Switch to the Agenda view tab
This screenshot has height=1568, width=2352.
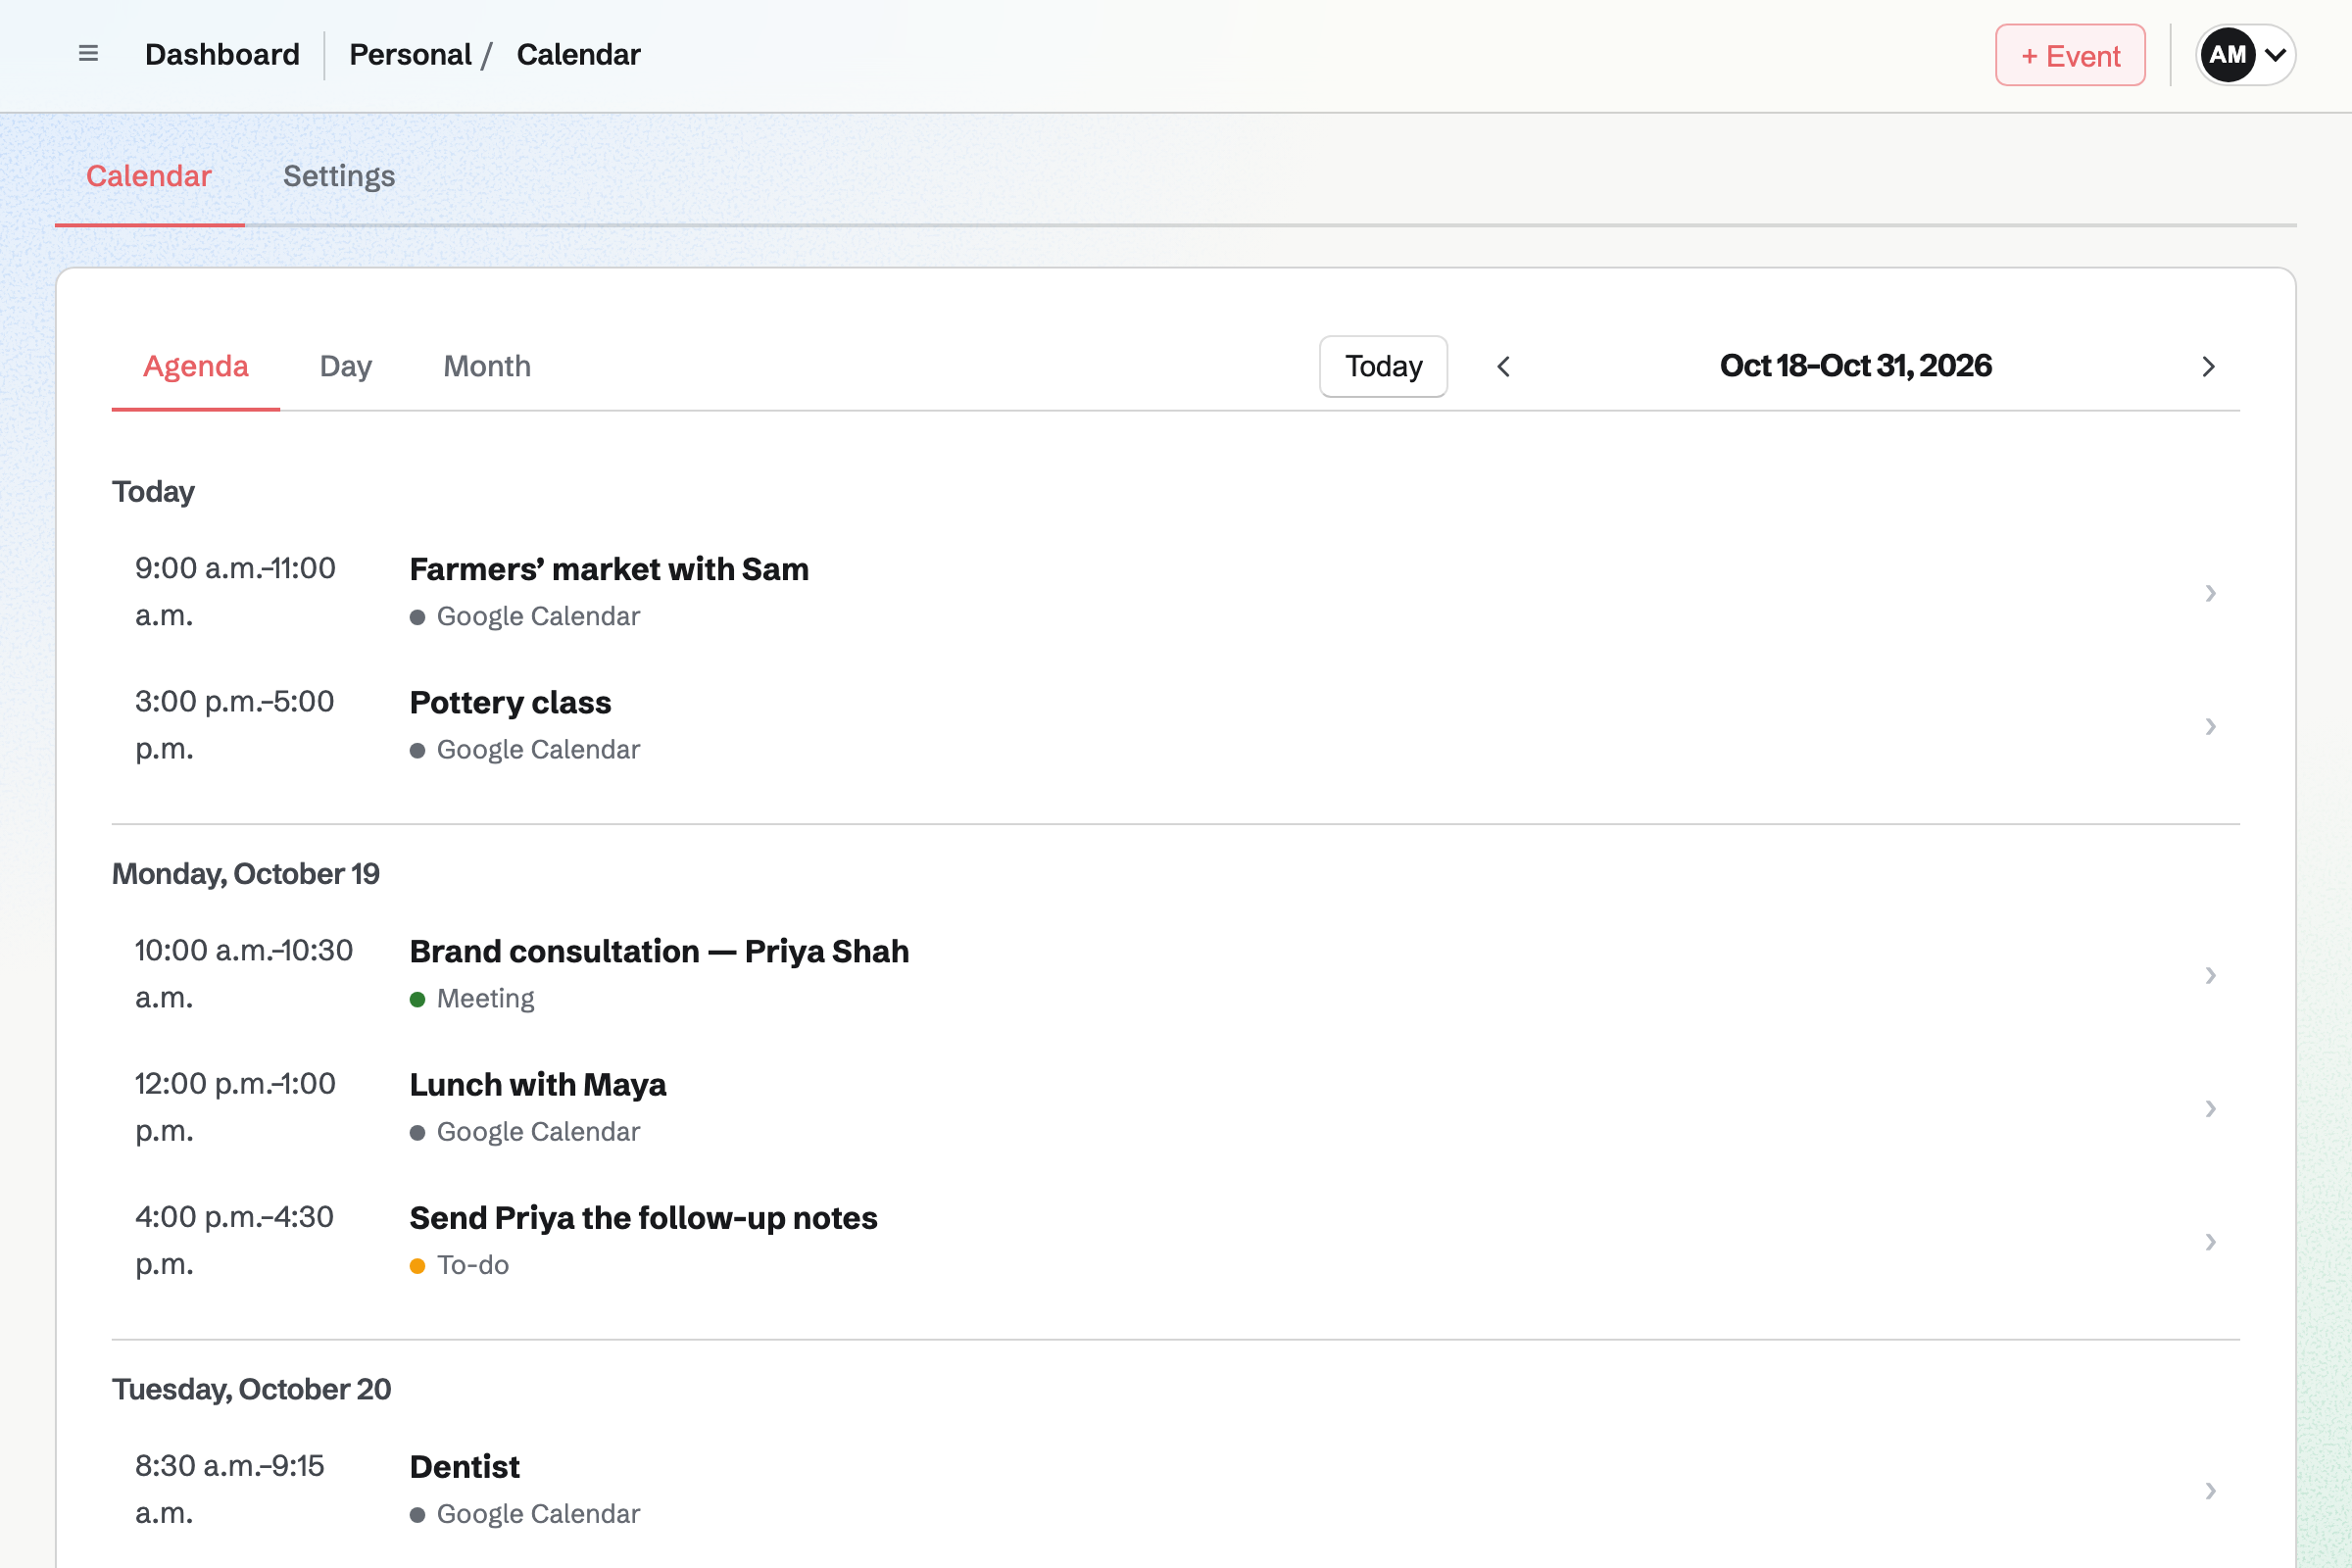pos(196,366)
